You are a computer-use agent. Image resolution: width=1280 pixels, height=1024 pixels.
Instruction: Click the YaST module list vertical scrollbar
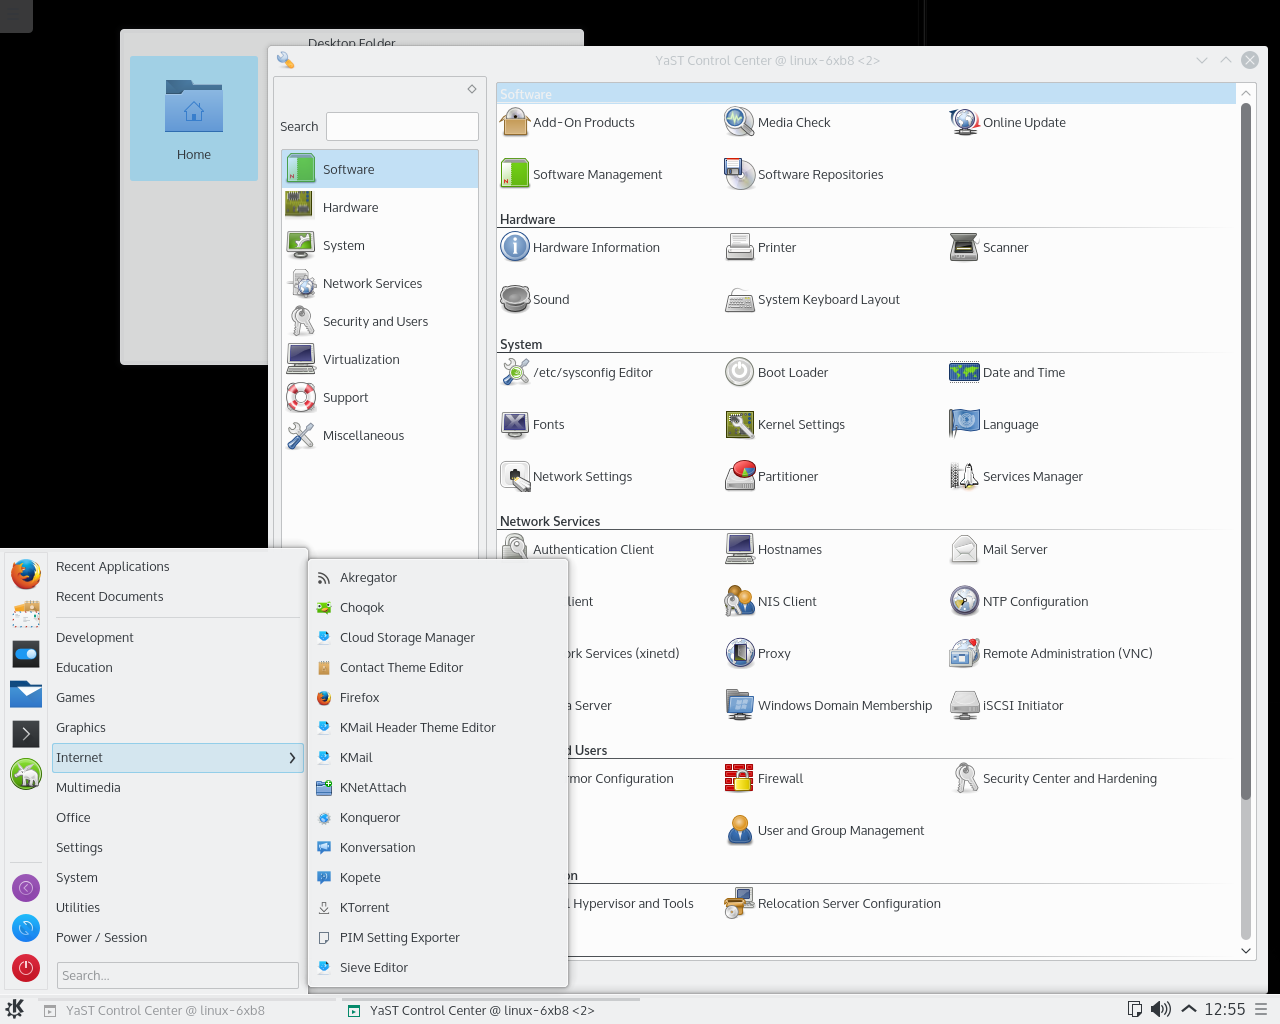point(1246,450)
